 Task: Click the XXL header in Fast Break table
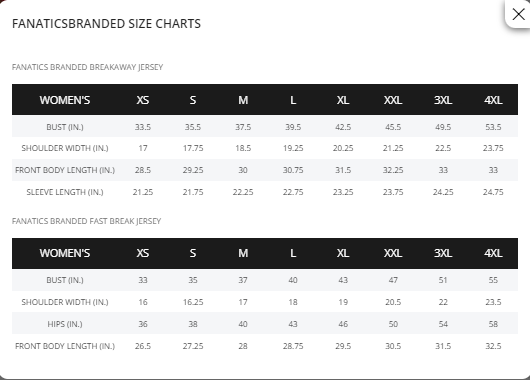393,253
